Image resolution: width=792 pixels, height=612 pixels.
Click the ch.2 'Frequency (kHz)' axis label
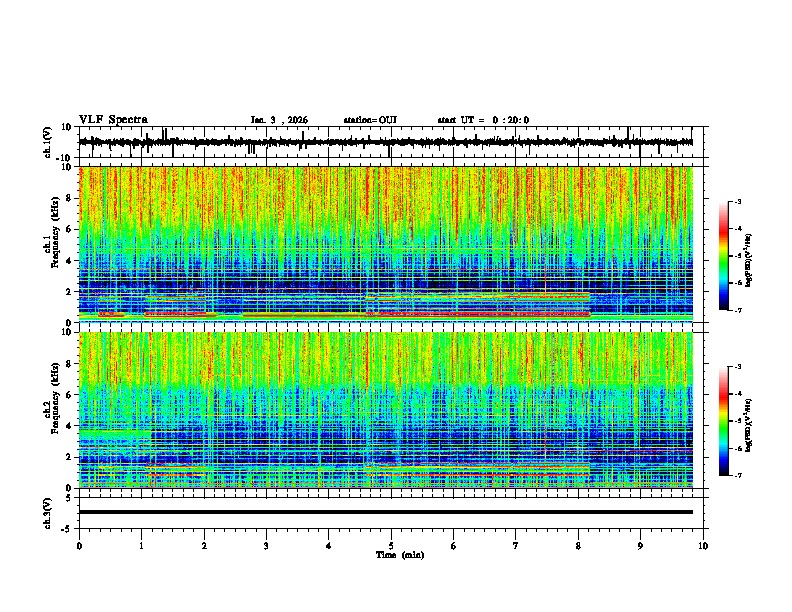tap(55, 398)
